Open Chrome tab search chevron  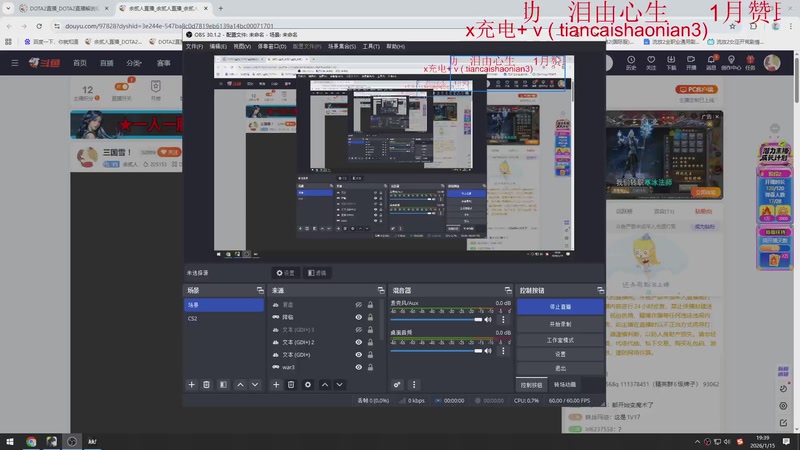[x=8, y=8]
